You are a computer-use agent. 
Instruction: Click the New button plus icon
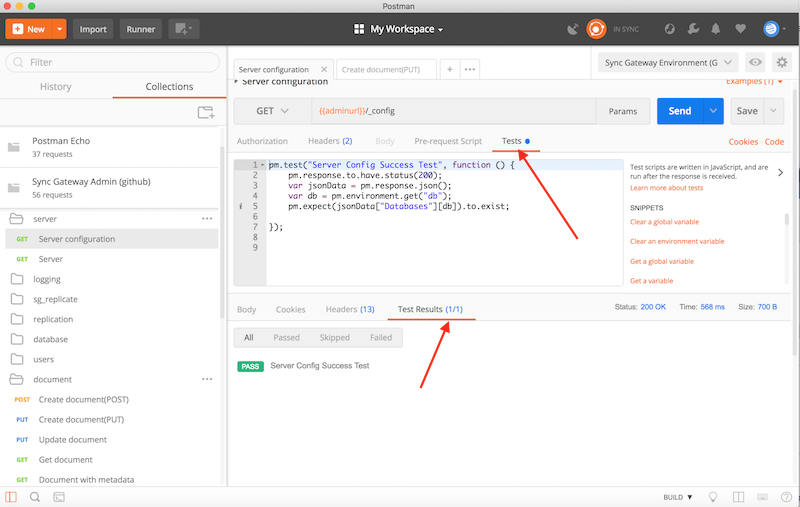(x=17, y=29)
